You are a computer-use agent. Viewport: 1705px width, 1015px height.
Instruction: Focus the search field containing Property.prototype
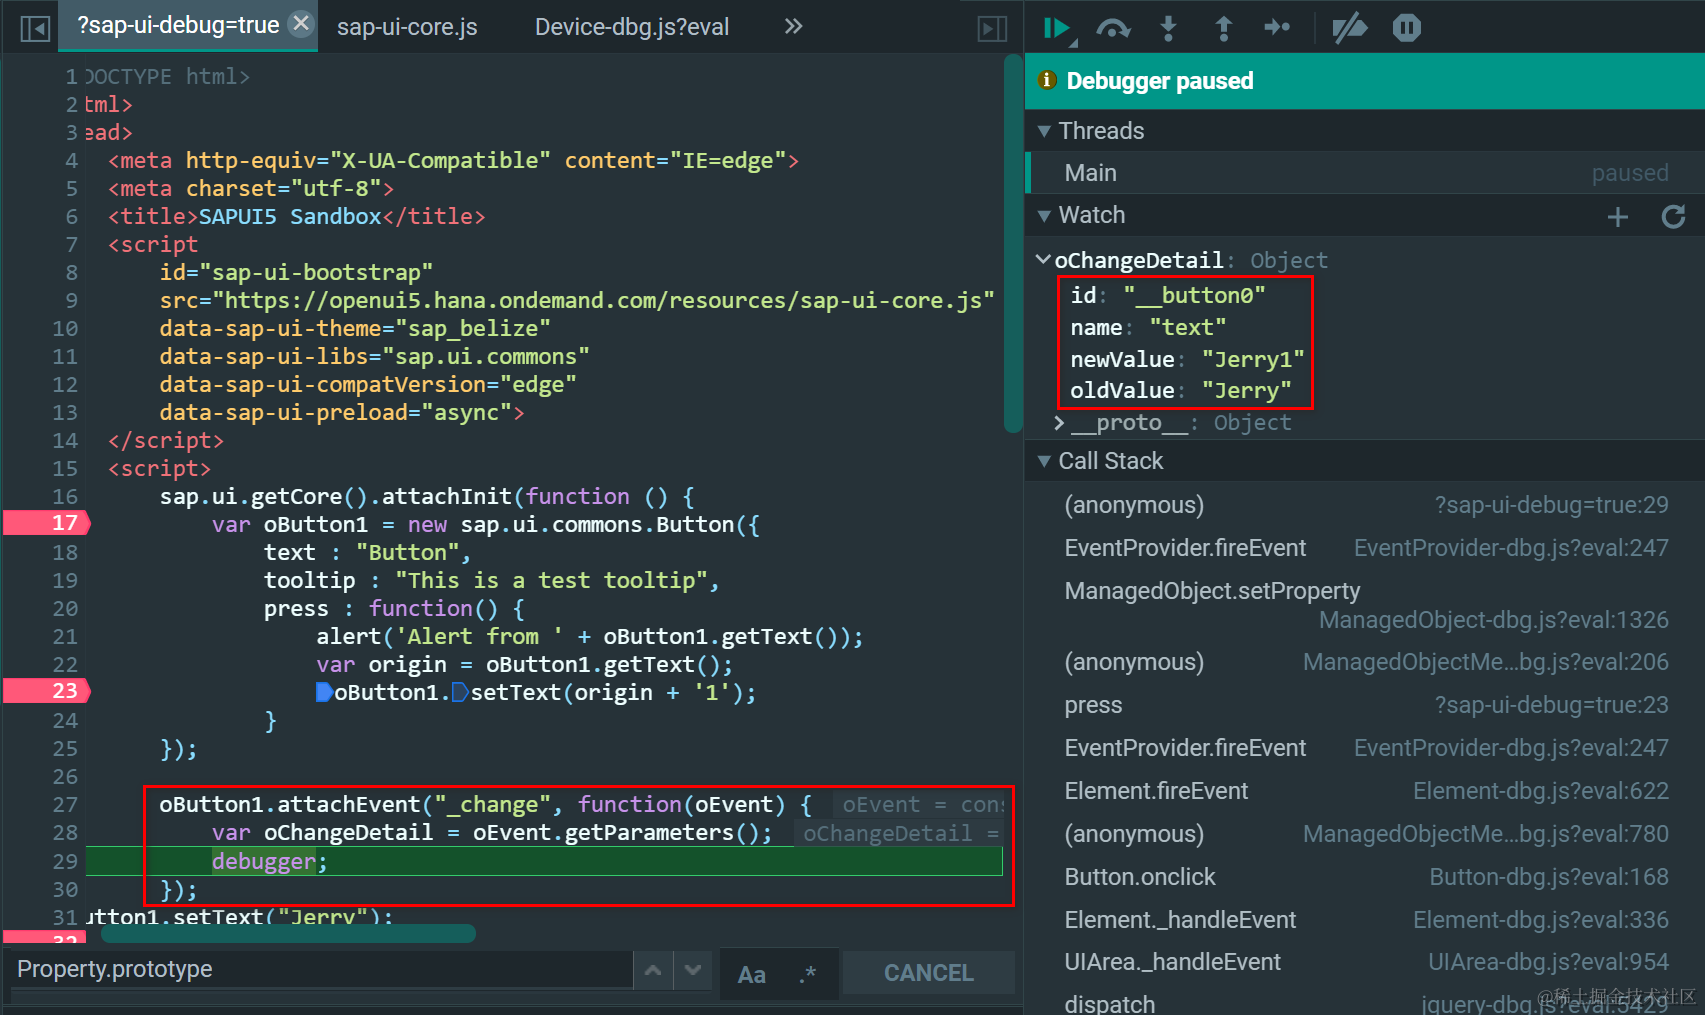click(x=320, y=969)
